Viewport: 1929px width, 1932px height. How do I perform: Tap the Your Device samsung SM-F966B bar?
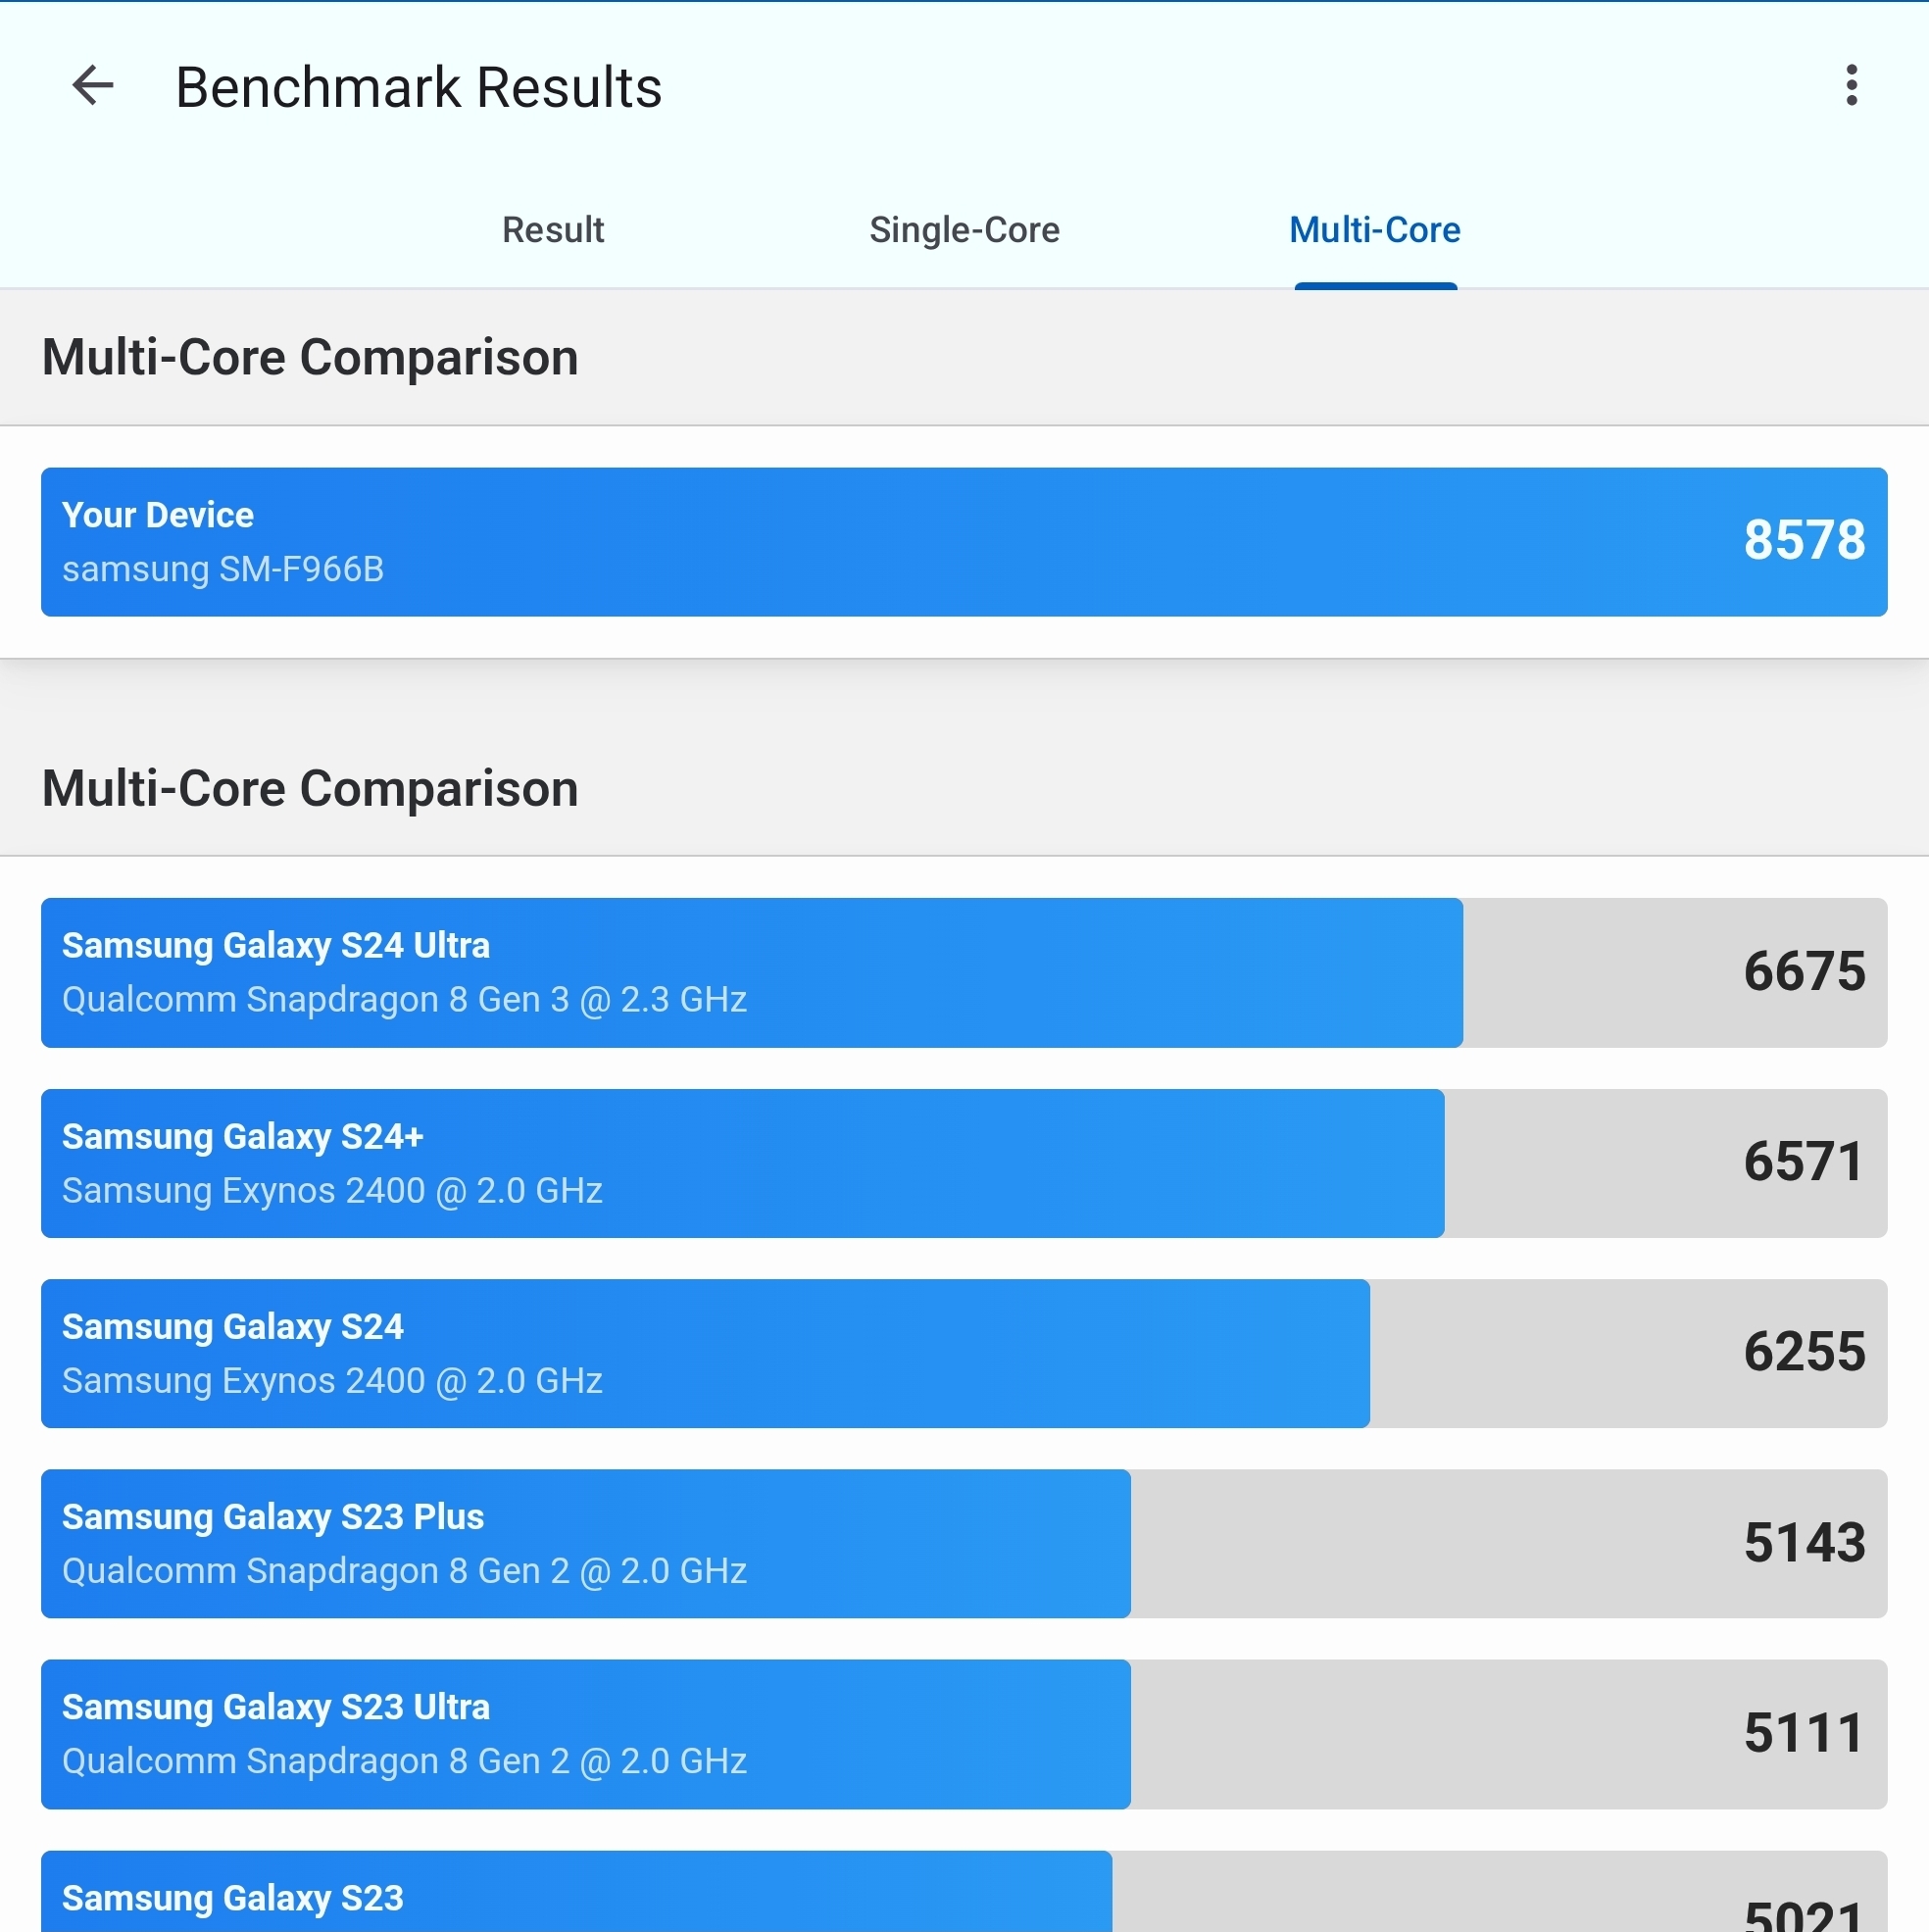tap(964, 542)
